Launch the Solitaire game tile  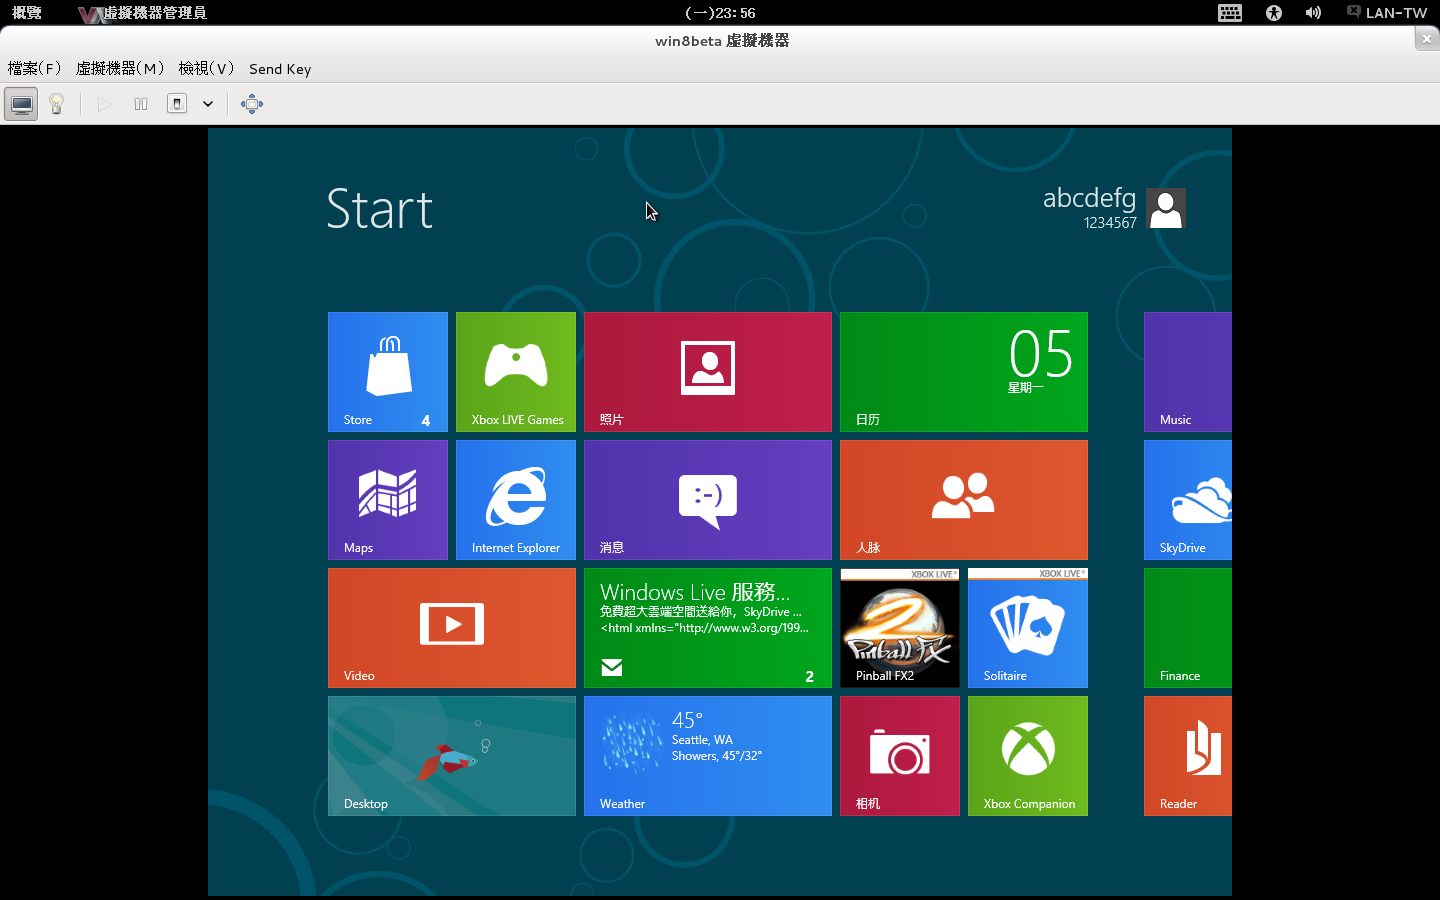(x=1027, y=627)
